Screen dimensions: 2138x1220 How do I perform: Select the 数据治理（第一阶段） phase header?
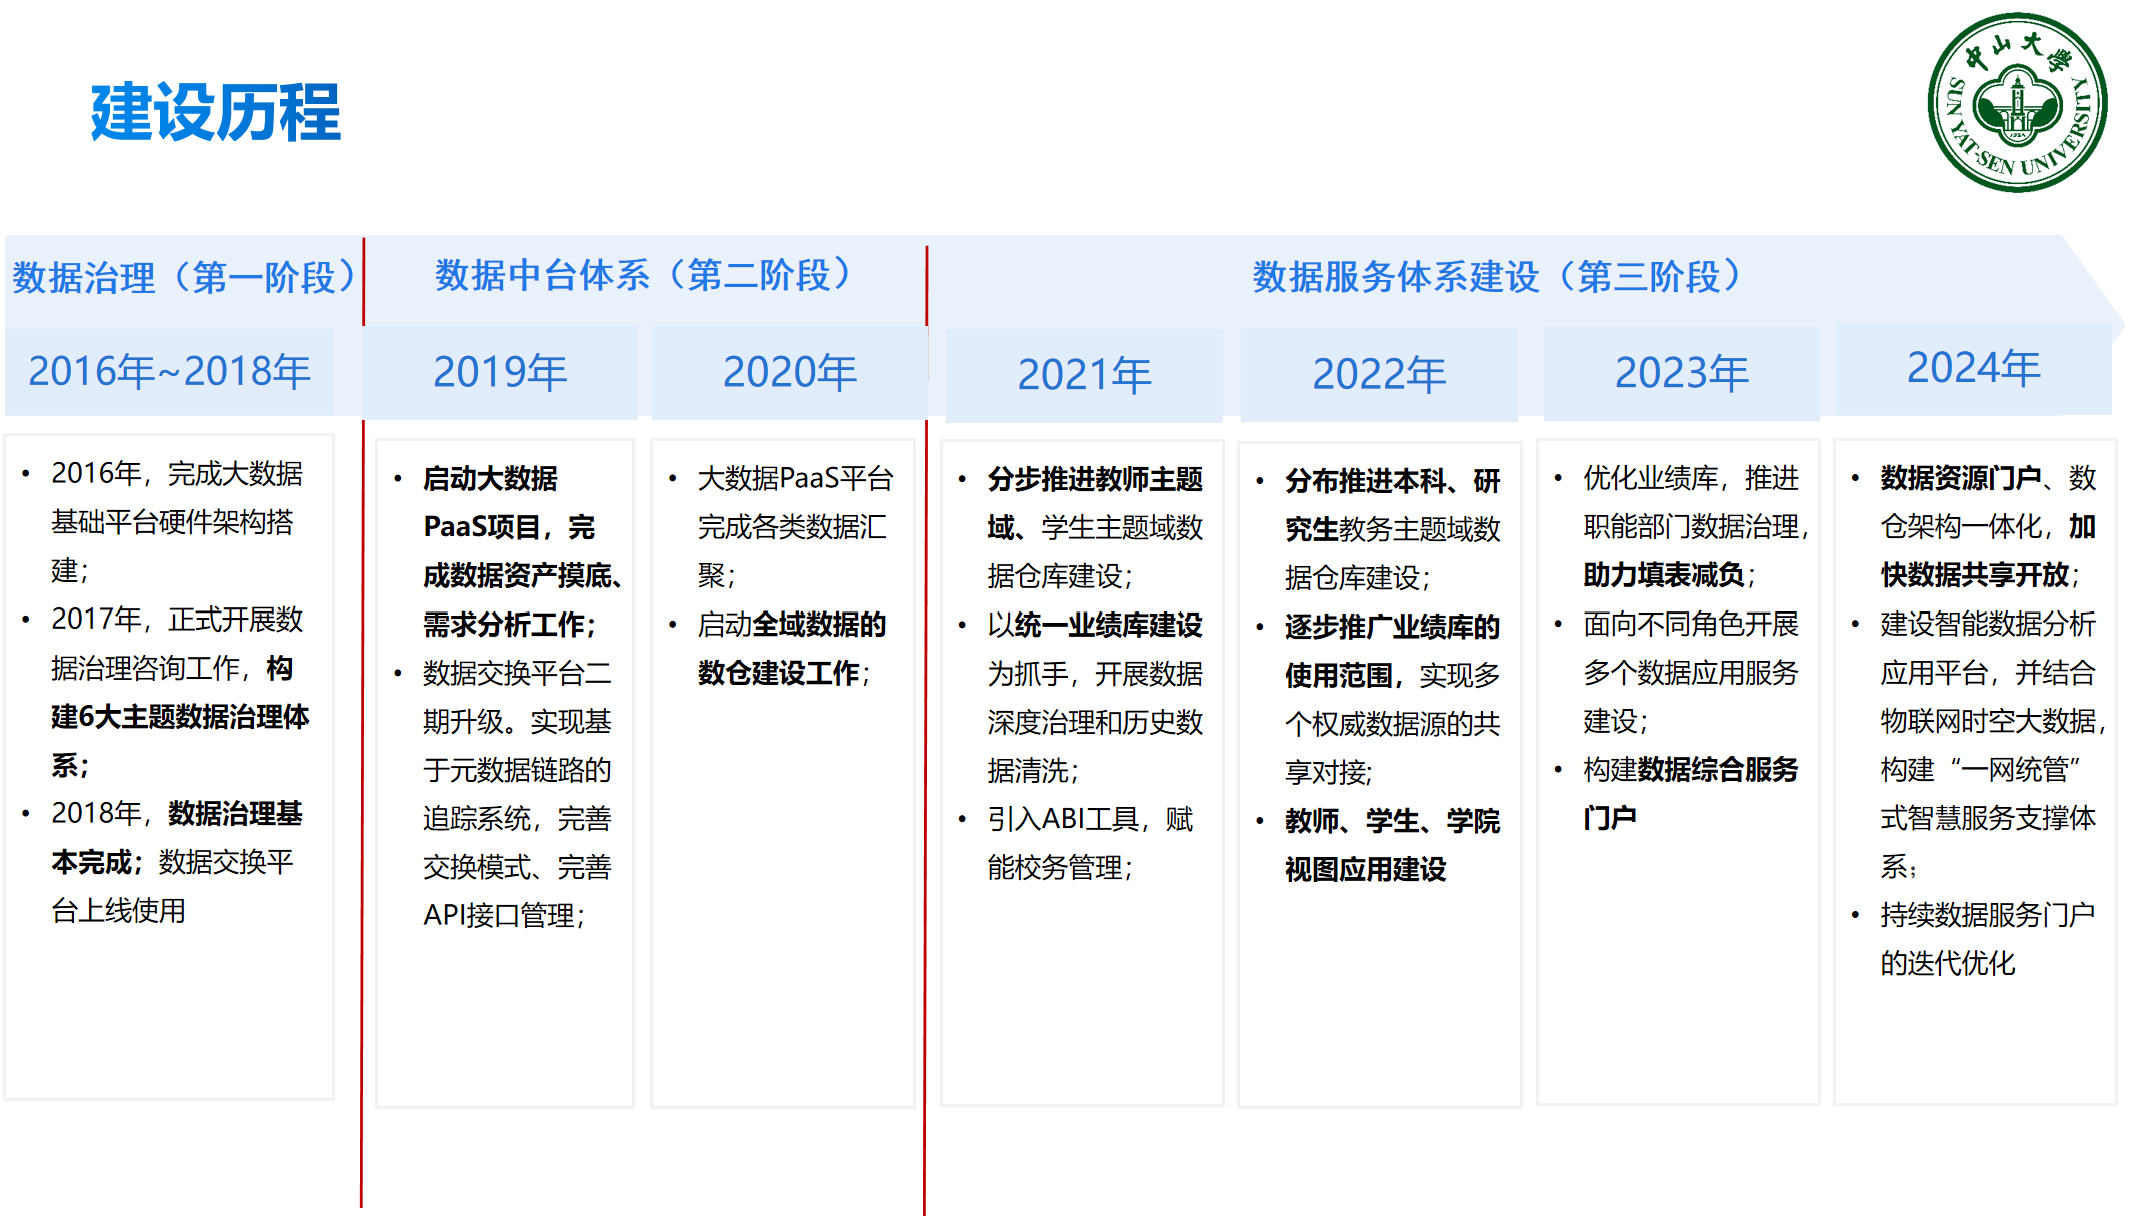(x=183, y=277)
